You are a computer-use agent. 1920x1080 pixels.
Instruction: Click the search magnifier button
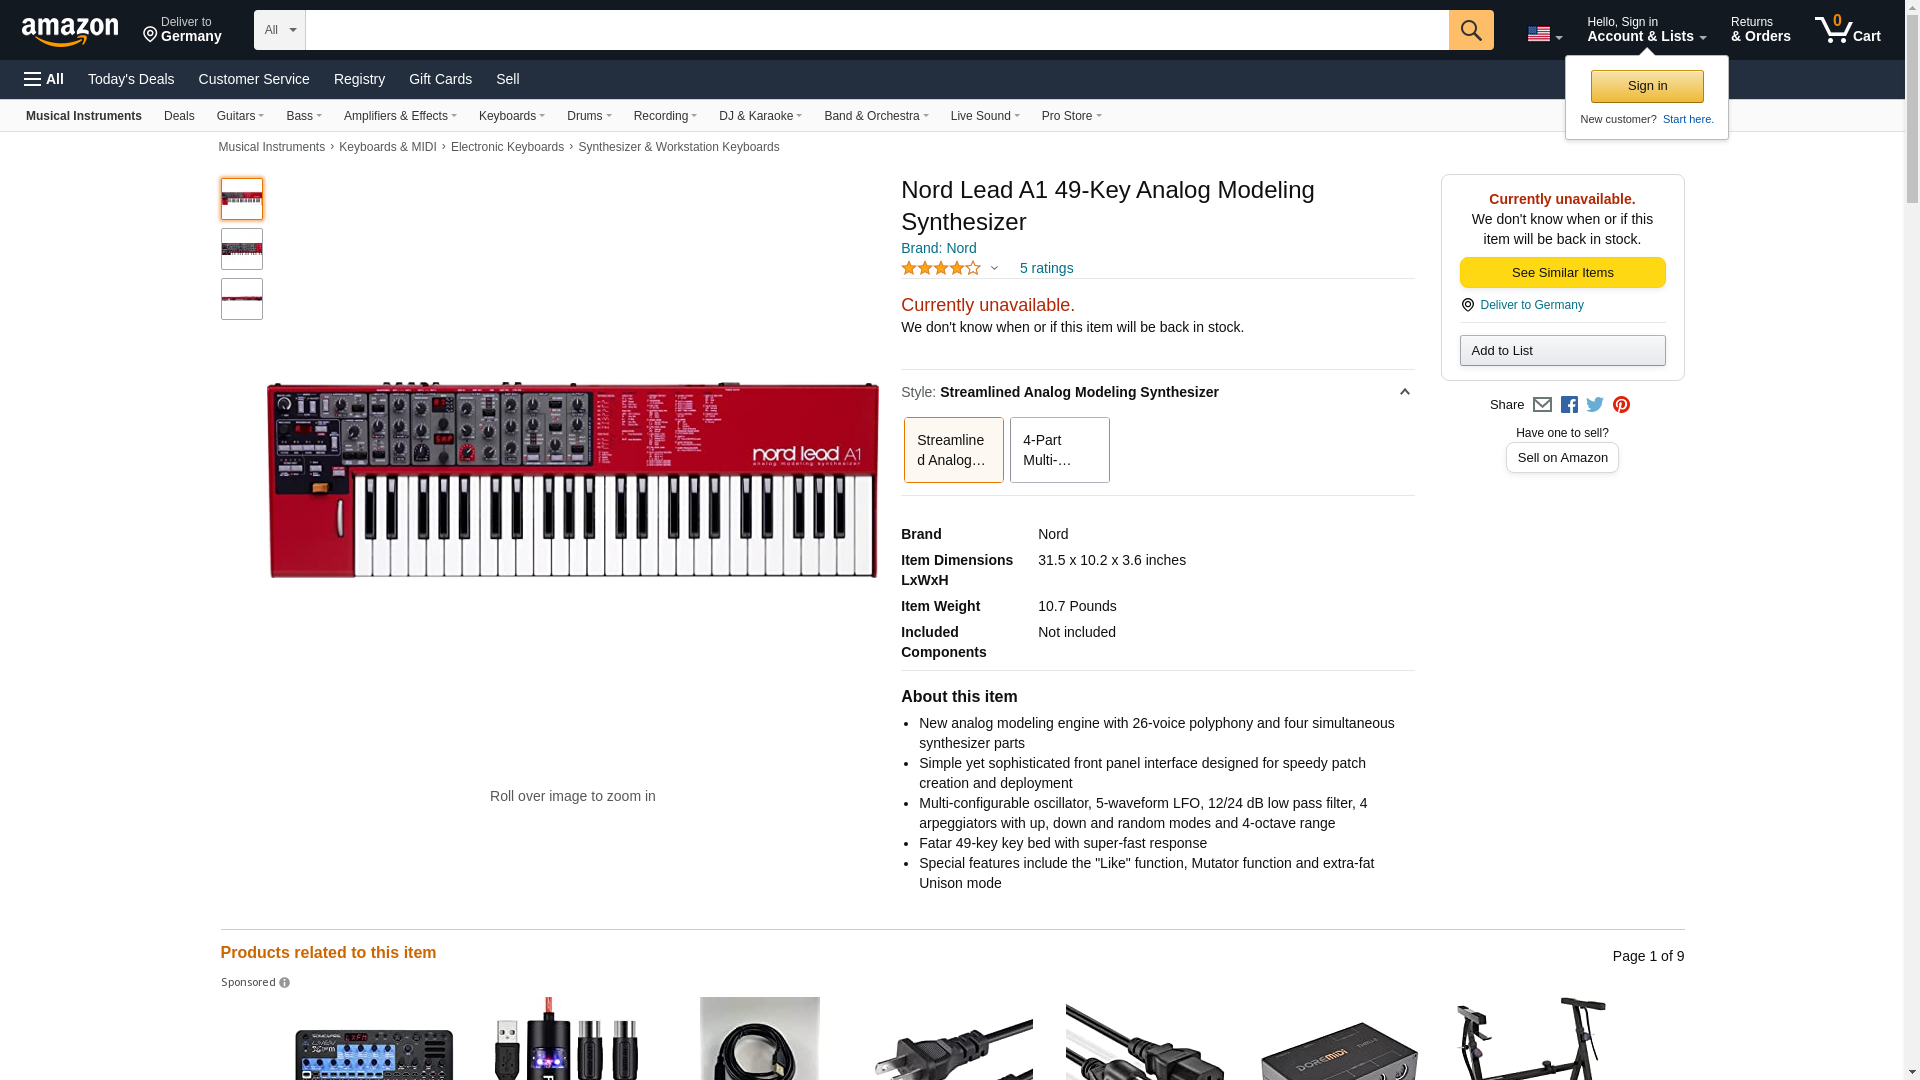point(1470,30)
